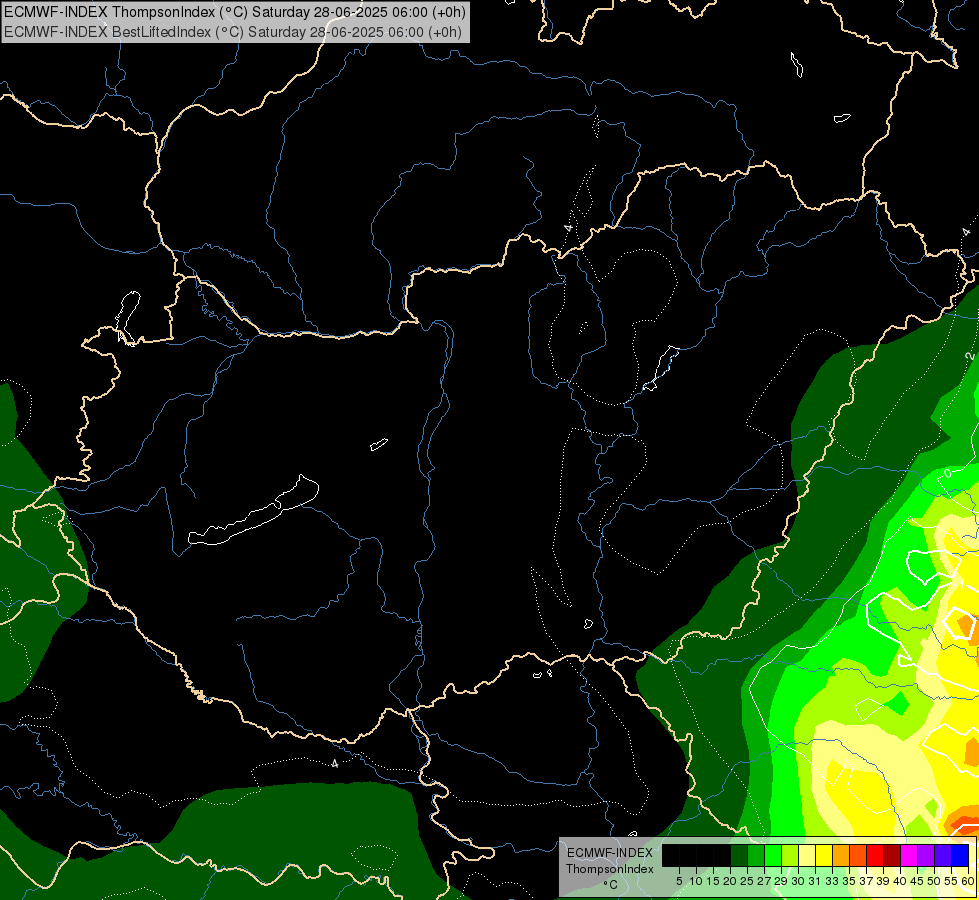This screenshot has width=979, height=900.
Task: Select the pure yellow 31–33 legend swatch
Action: coord(824,855)
